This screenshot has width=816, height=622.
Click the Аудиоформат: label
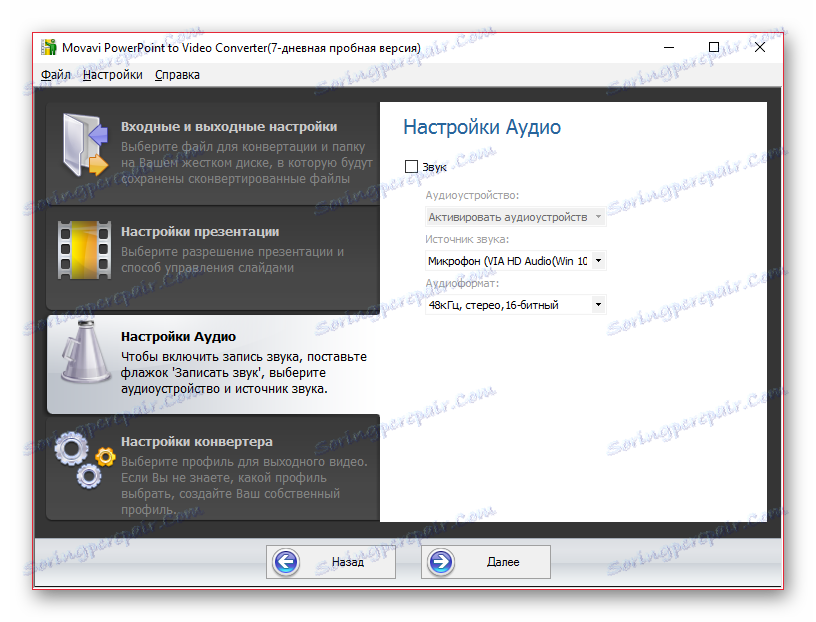point(462,283)
